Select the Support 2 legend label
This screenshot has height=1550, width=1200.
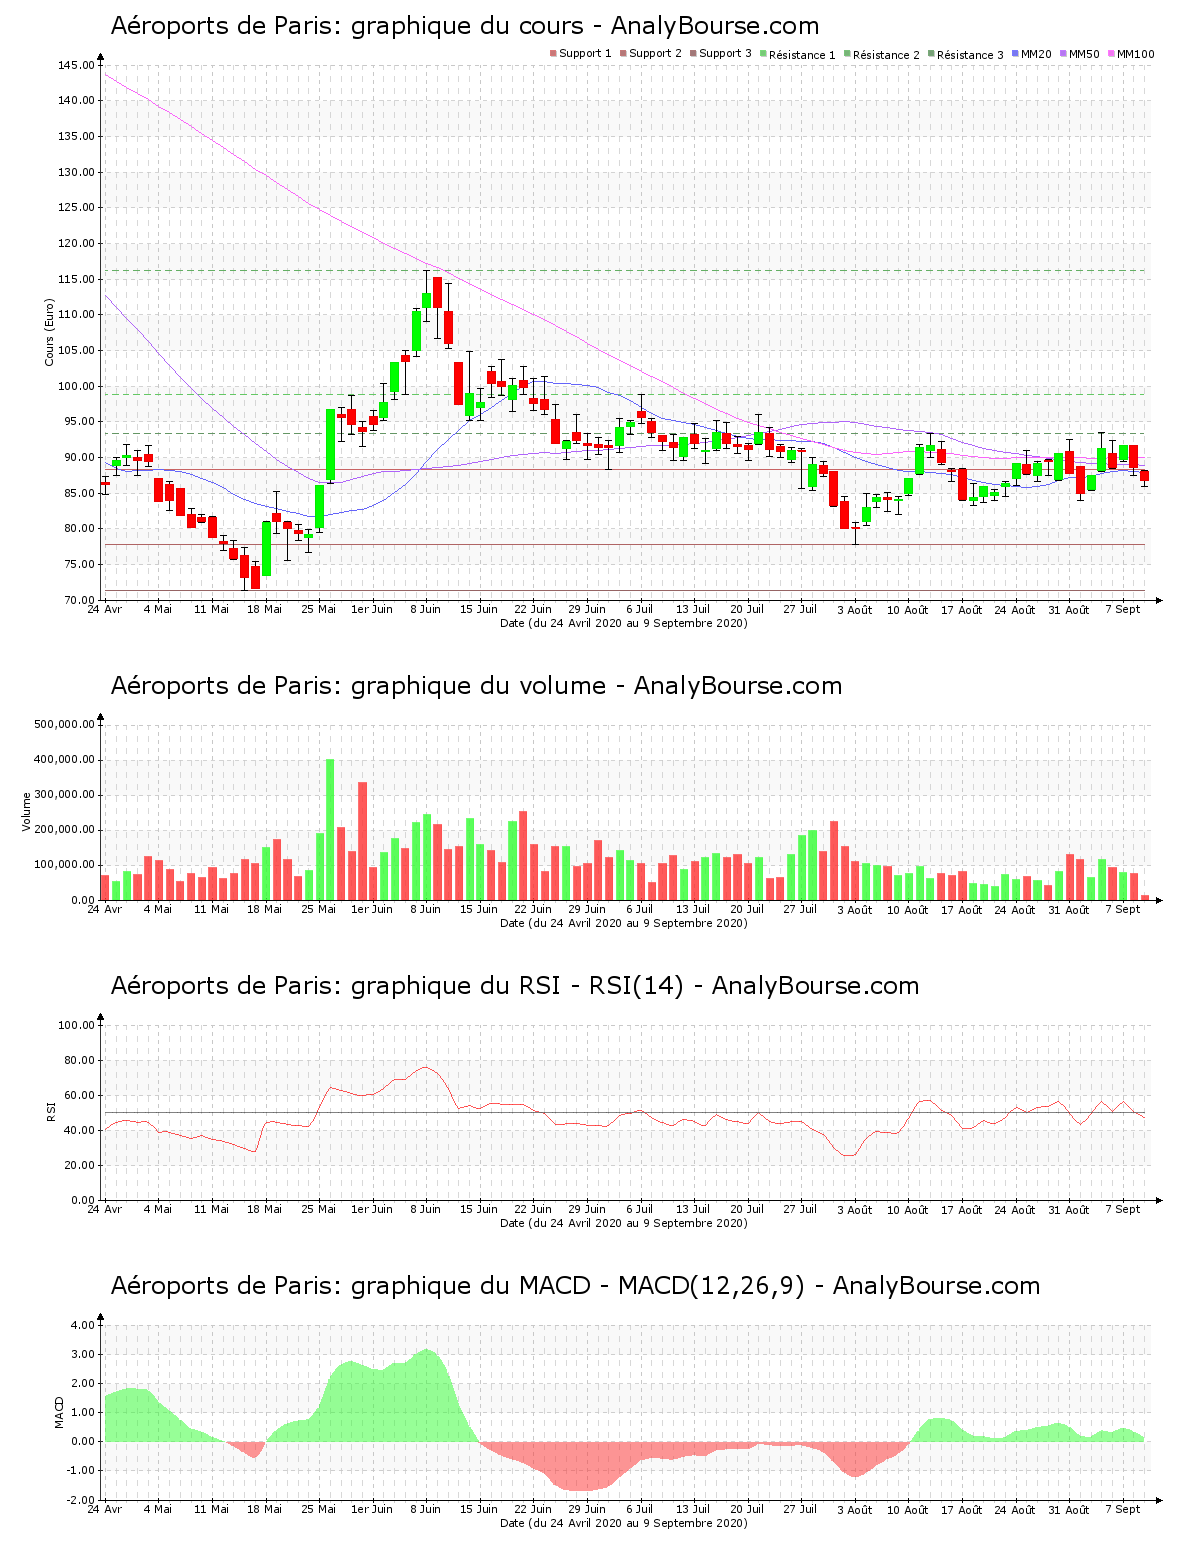(655, 54)
